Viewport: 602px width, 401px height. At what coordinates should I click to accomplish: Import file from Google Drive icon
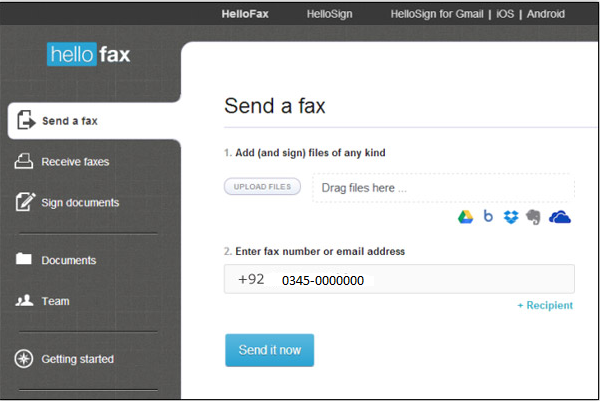click(x=465, y=217)
